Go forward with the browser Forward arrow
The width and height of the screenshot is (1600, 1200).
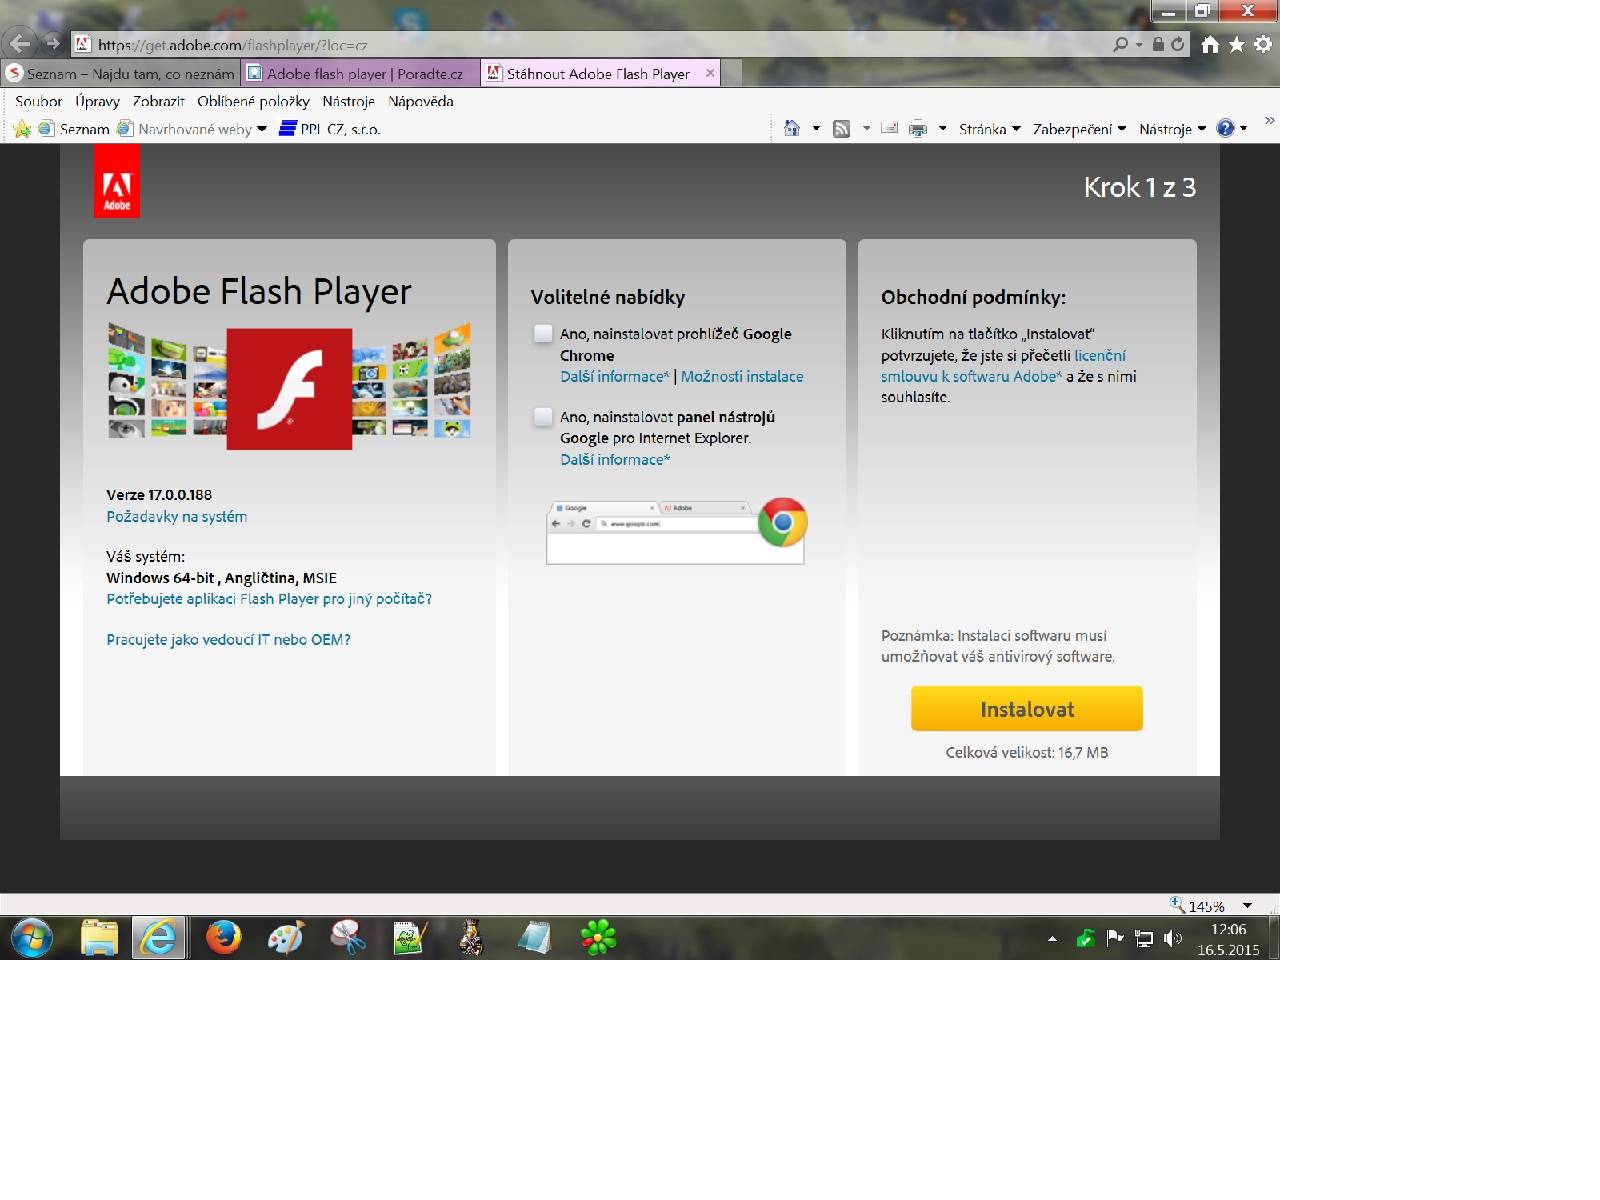click(x=53, y=44)
